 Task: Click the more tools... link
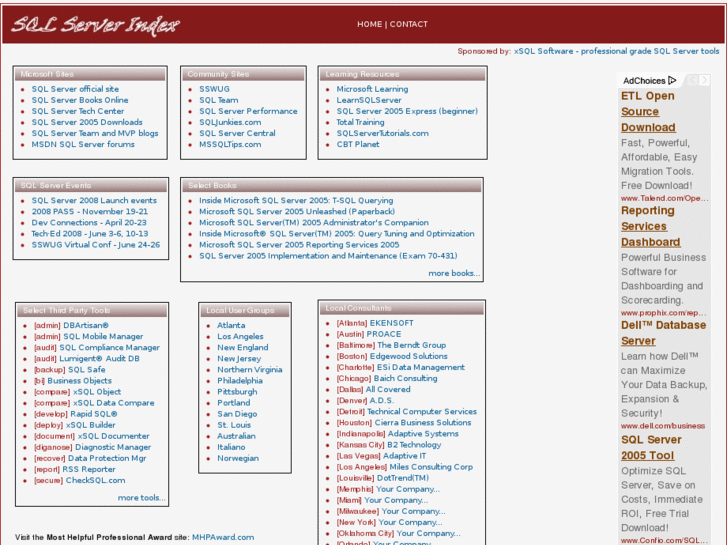click(x=141, y=498)
